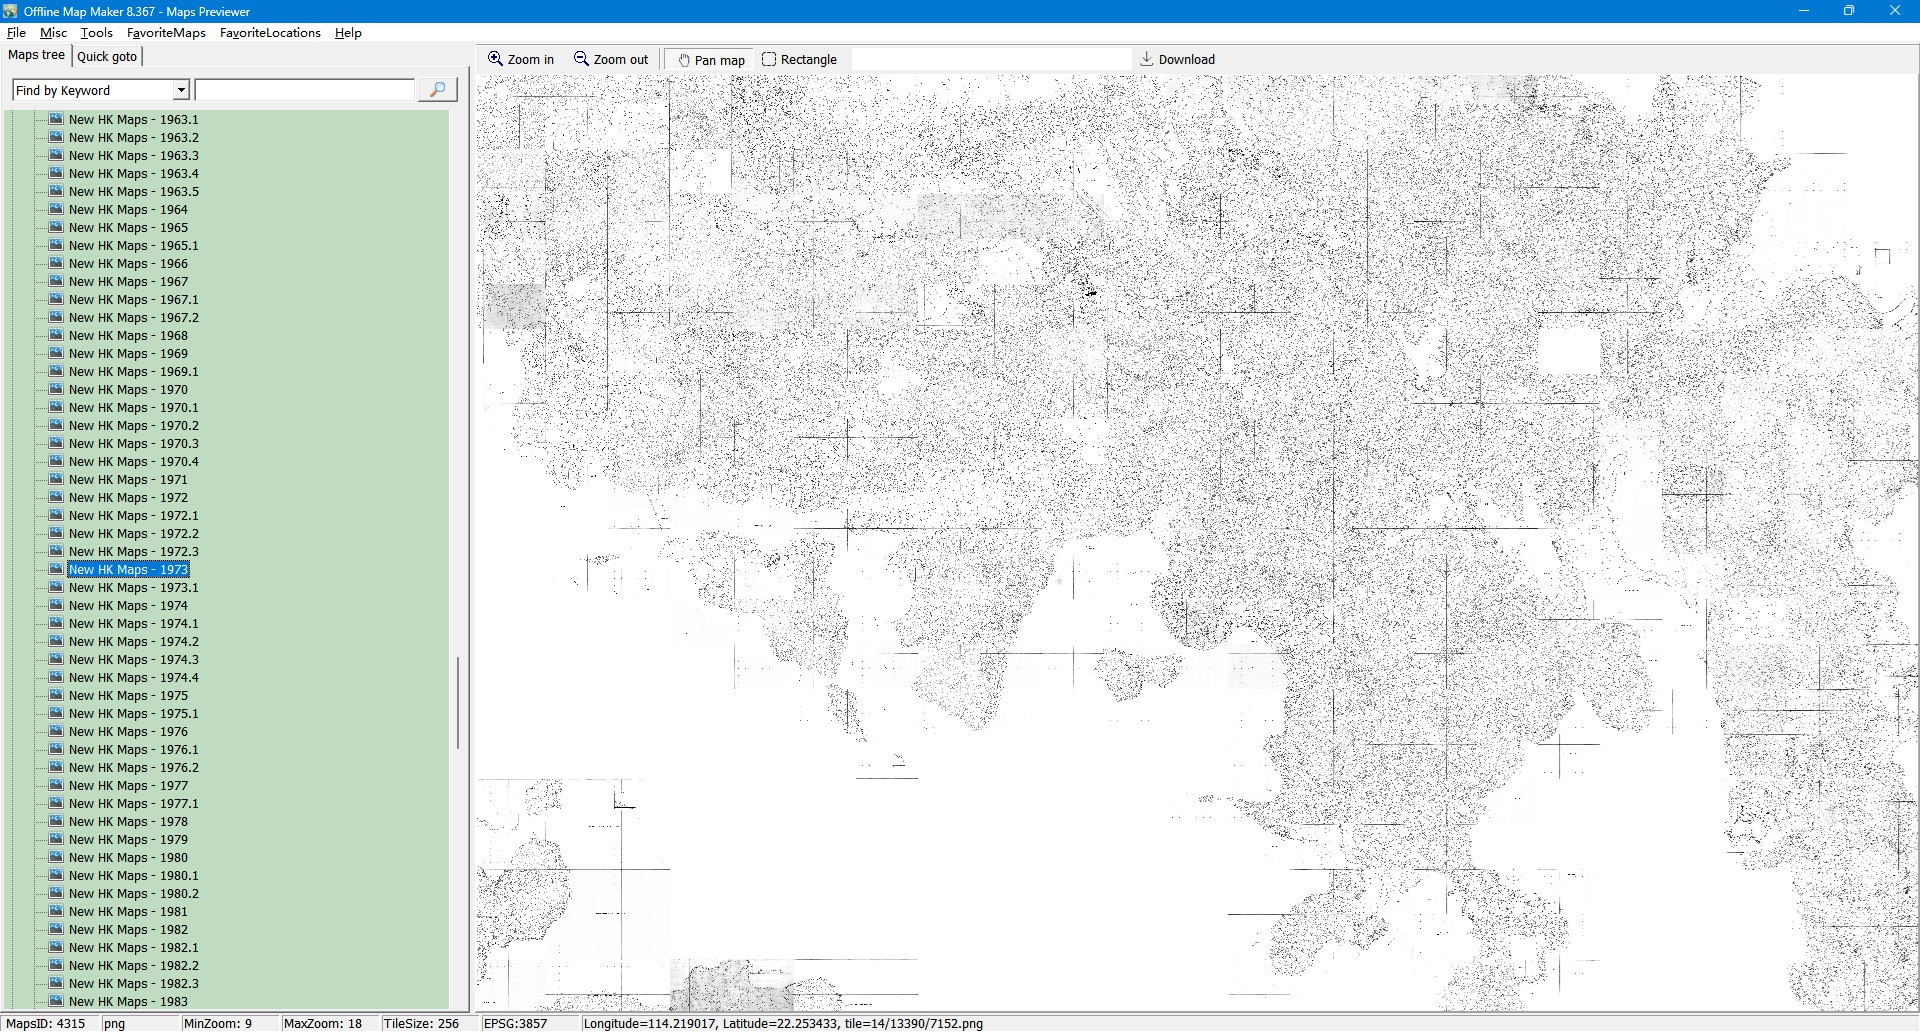Select New HK Maps - 1963.1 entry
This screenshot has height=1032, width=1920.
133,120
